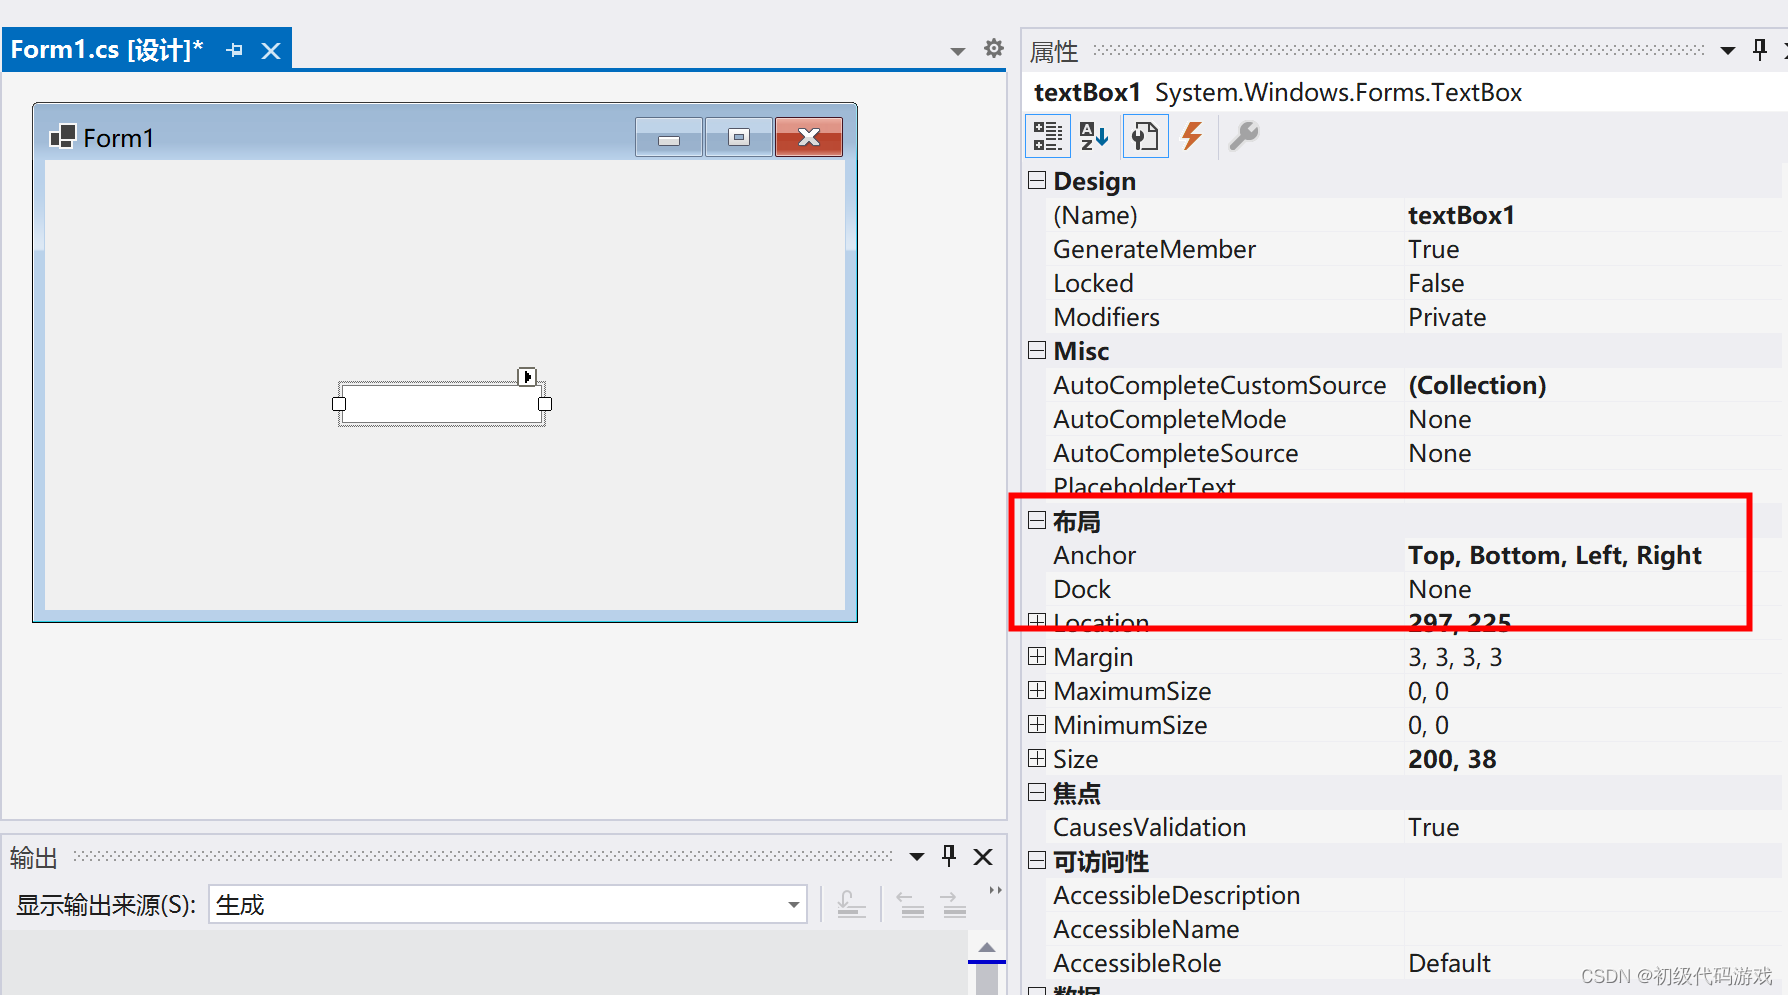Toggle auto-hide pin on Properties panel
The height and width of the screenshot is (995, 1788).
click(1760, 50)
